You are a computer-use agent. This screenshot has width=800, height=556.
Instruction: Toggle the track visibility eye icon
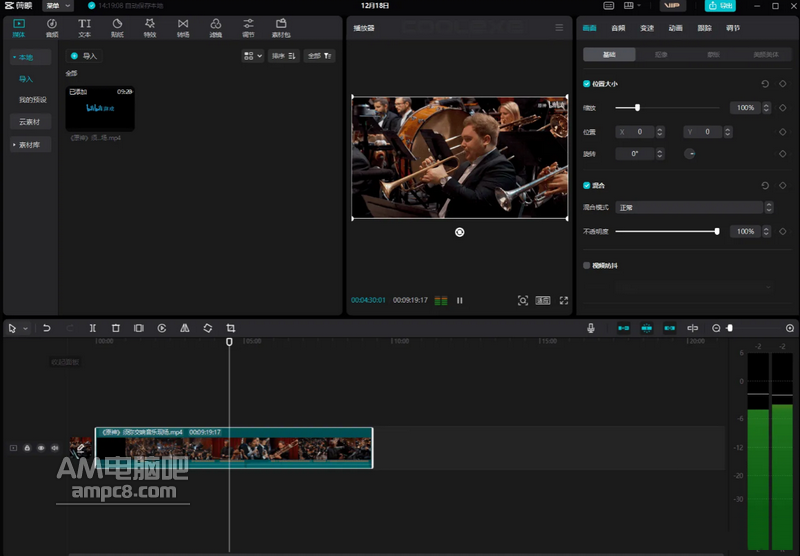tap(41, 448)
